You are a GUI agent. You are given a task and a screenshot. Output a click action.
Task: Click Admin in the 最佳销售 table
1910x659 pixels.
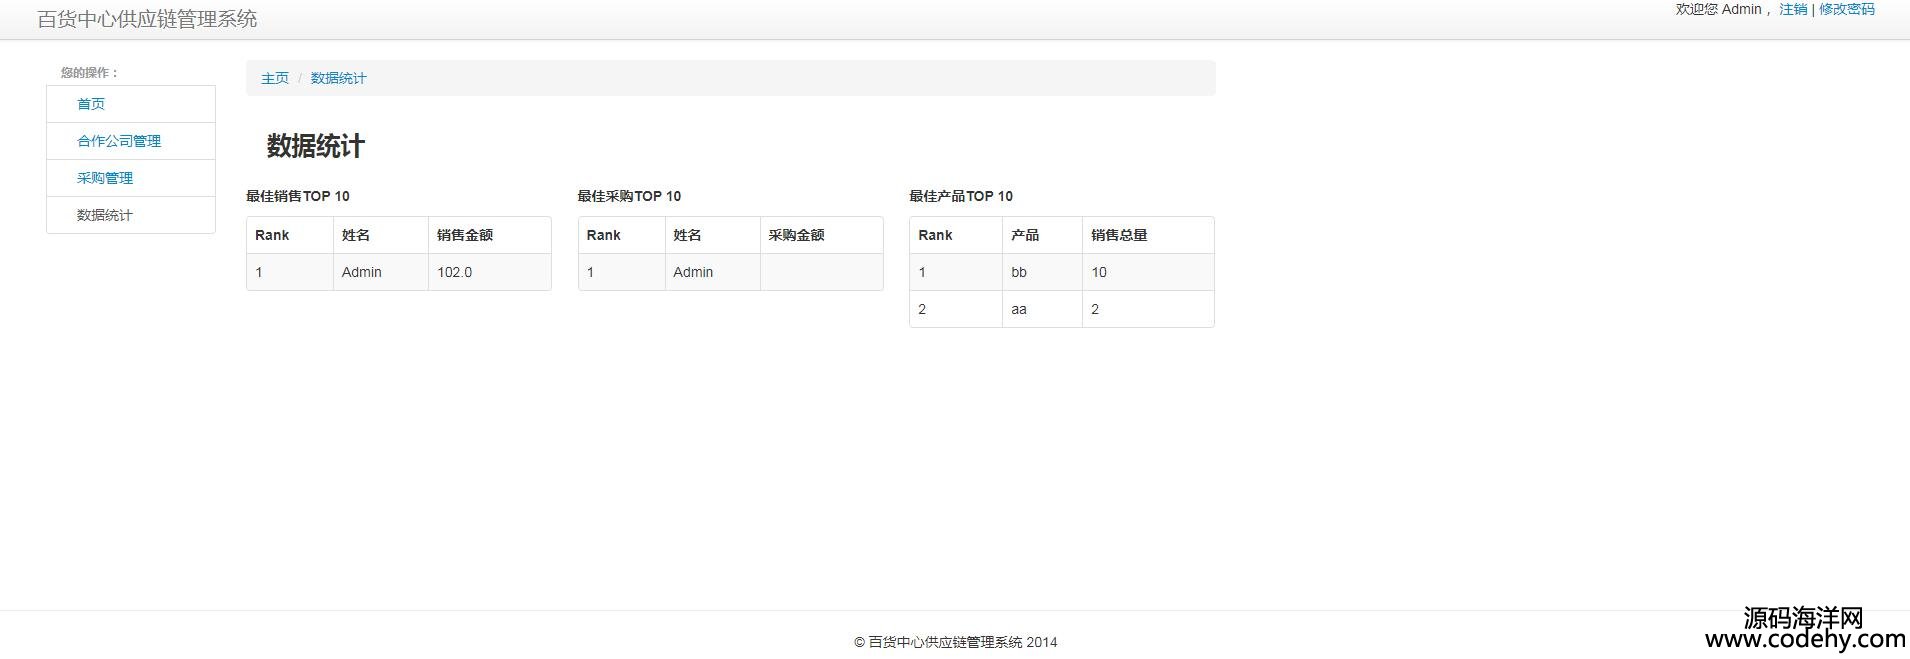click(x=362, y=272)
